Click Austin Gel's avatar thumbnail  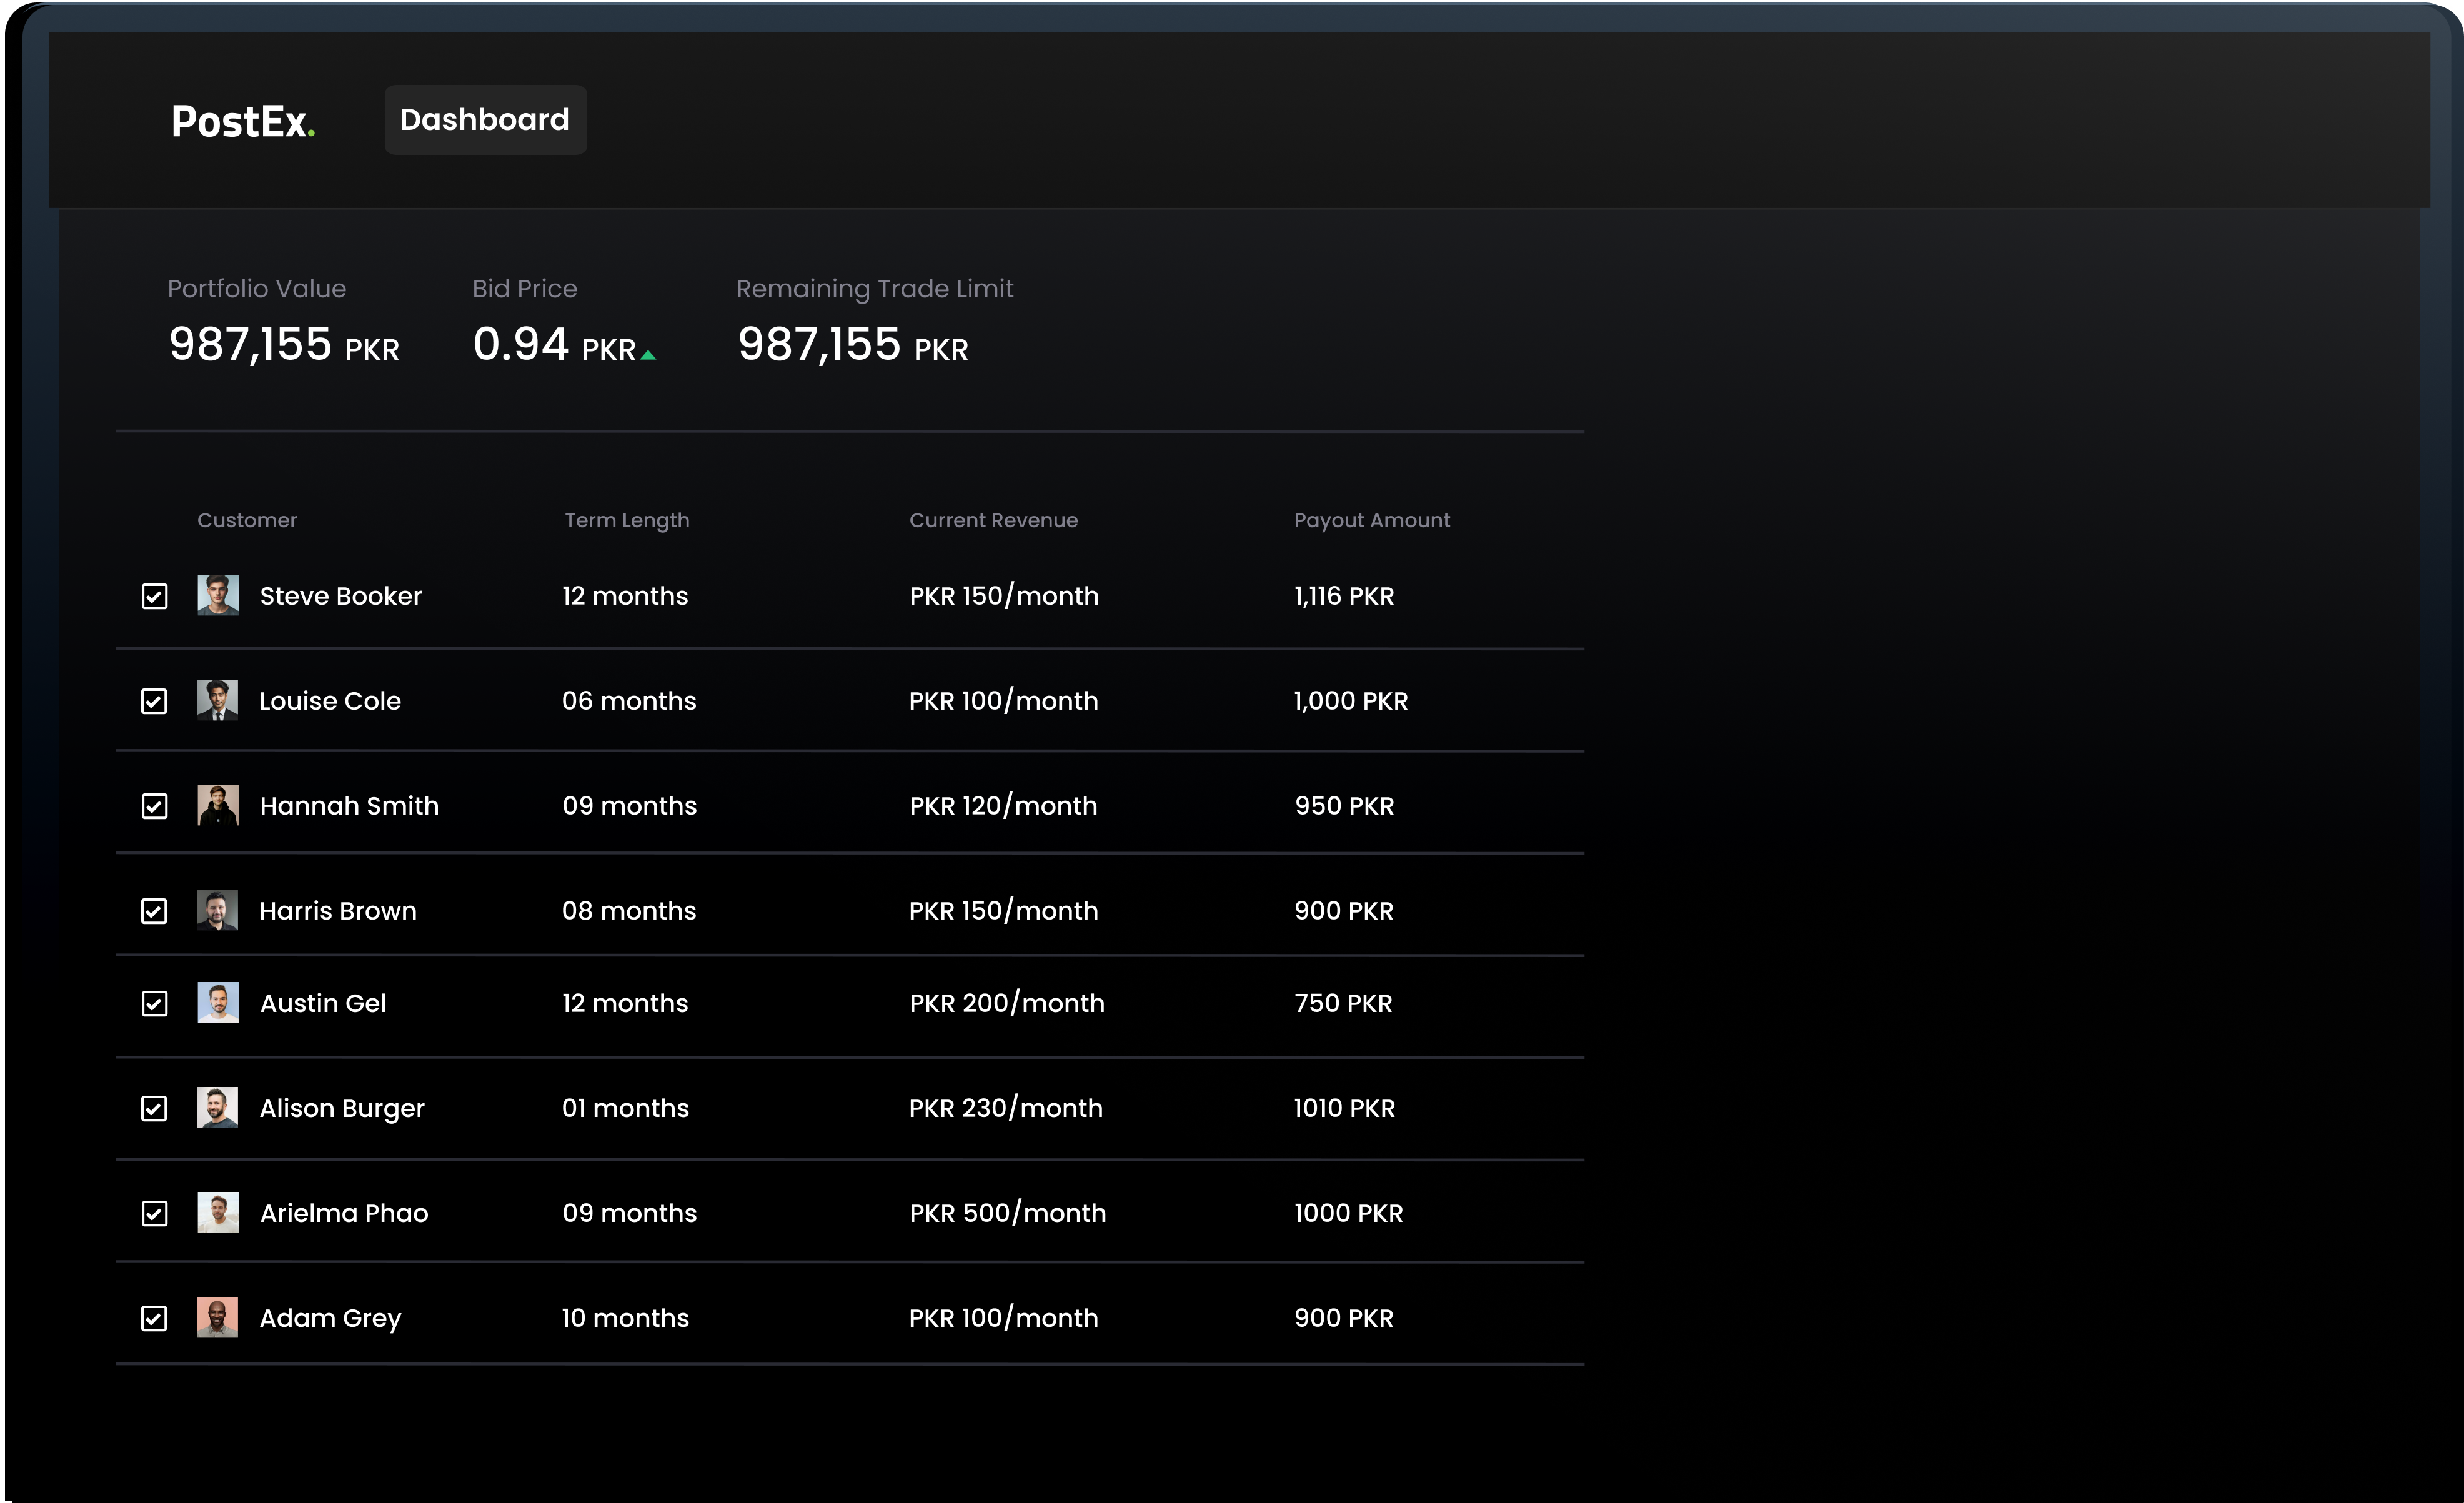[x=218, y=1002]
